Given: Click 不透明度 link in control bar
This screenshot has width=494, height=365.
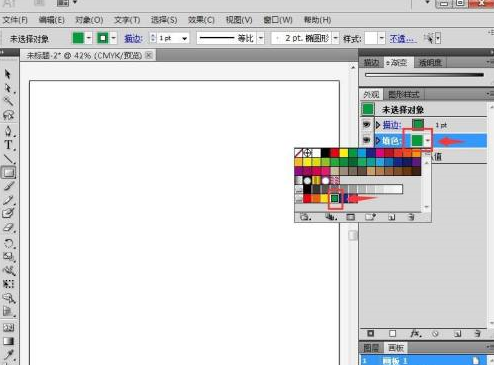Looking at the screenshot, I should pos(403,38).
